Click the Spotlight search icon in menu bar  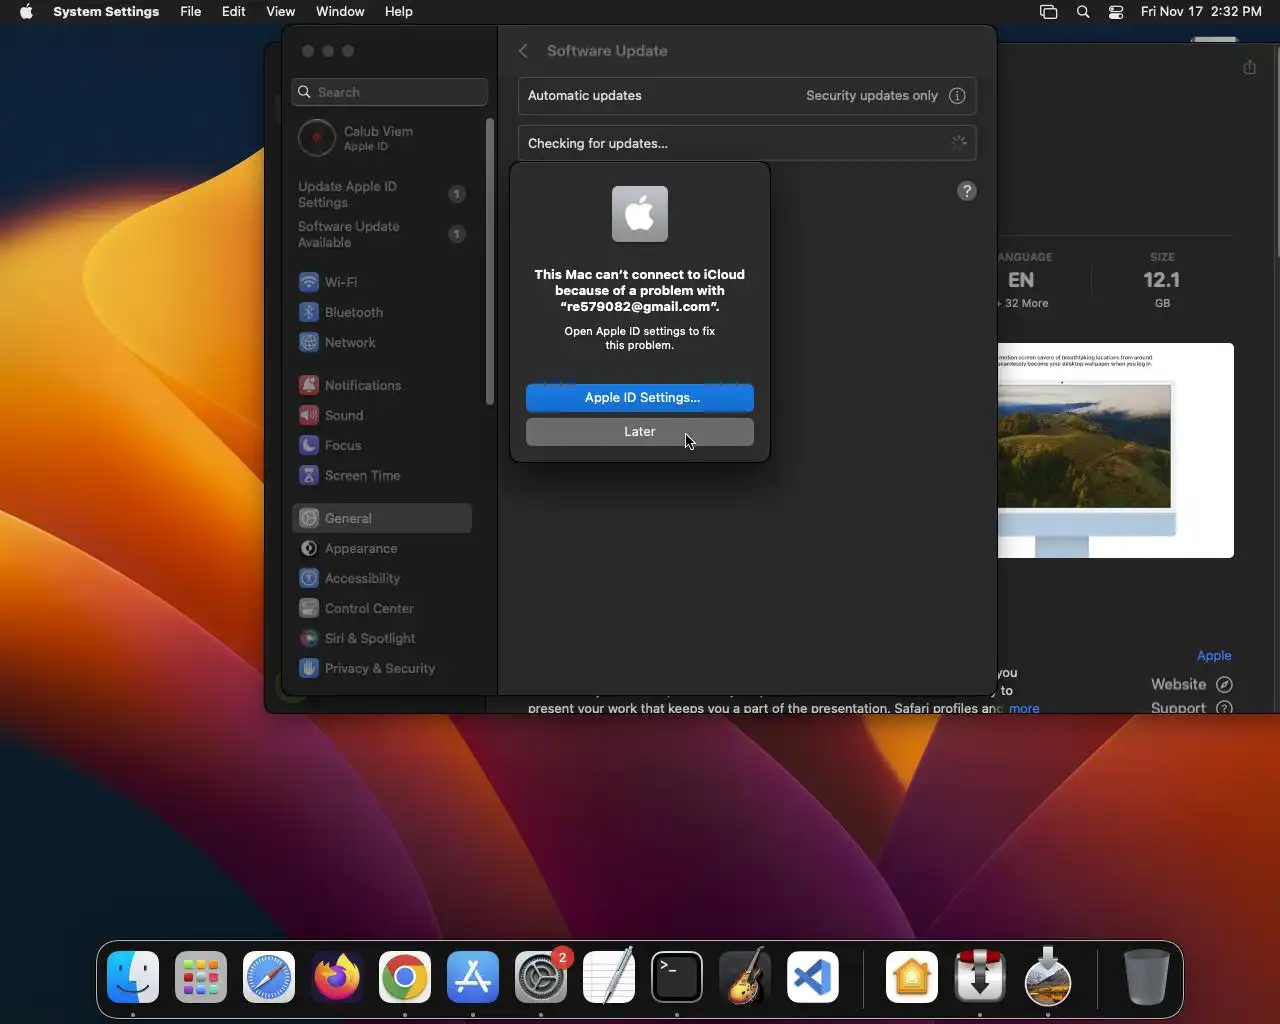pos(1083,12)
